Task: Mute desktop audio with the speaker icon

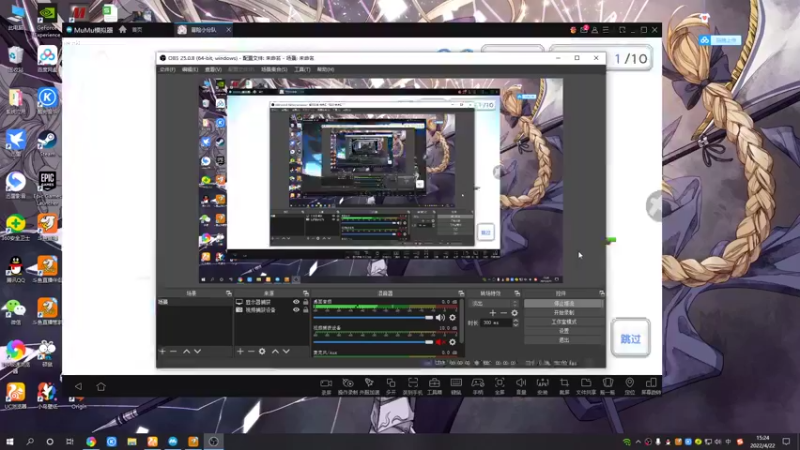Action: 440,317
